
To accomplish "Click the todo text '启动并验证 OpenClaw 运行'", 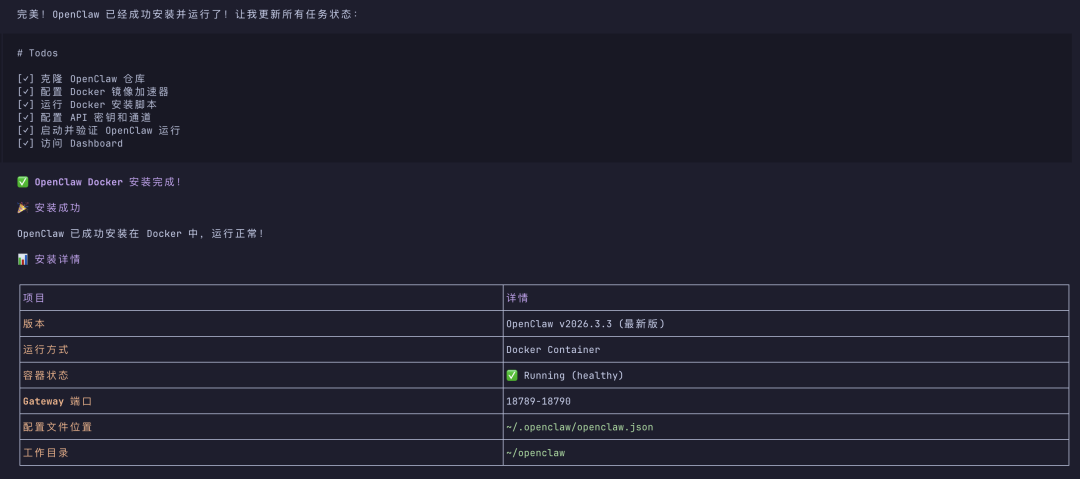I will [x=110, y=130].
